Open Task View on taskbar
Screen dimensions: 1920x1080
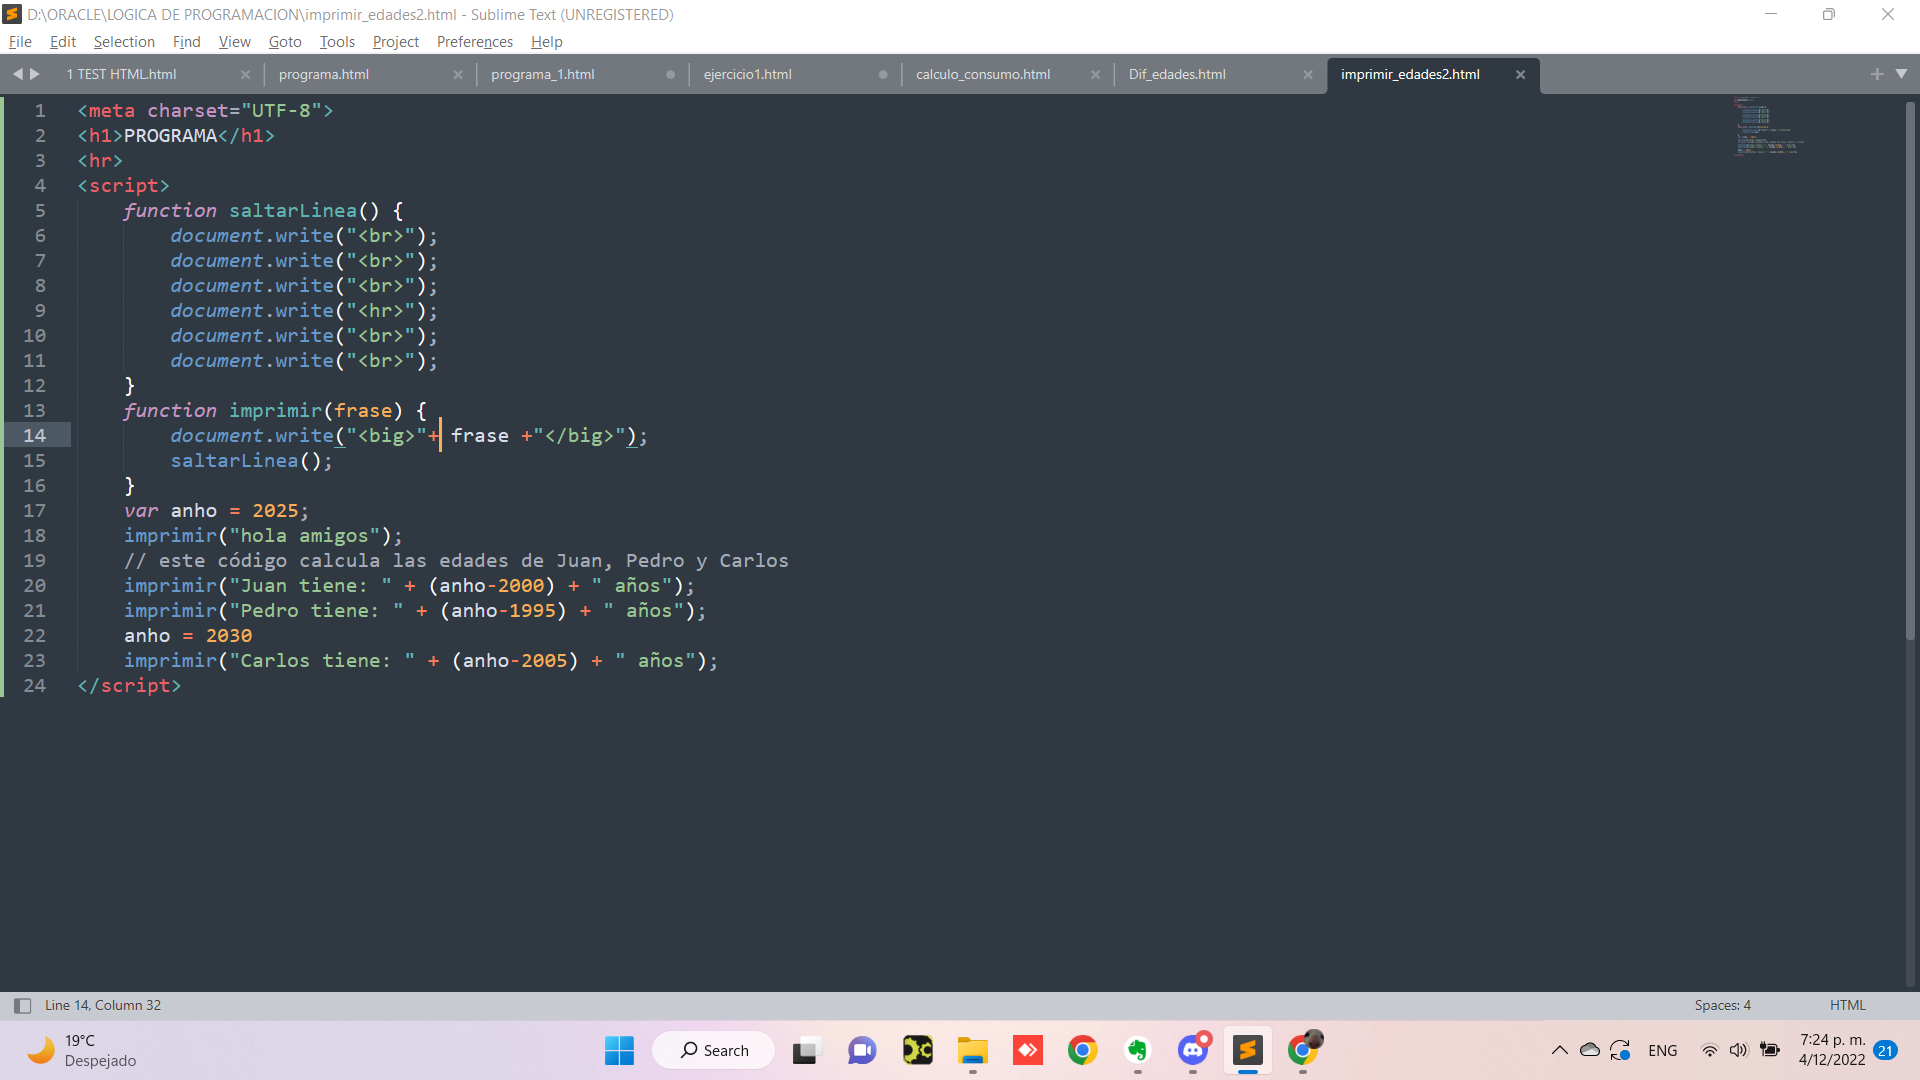[806, 1050]
